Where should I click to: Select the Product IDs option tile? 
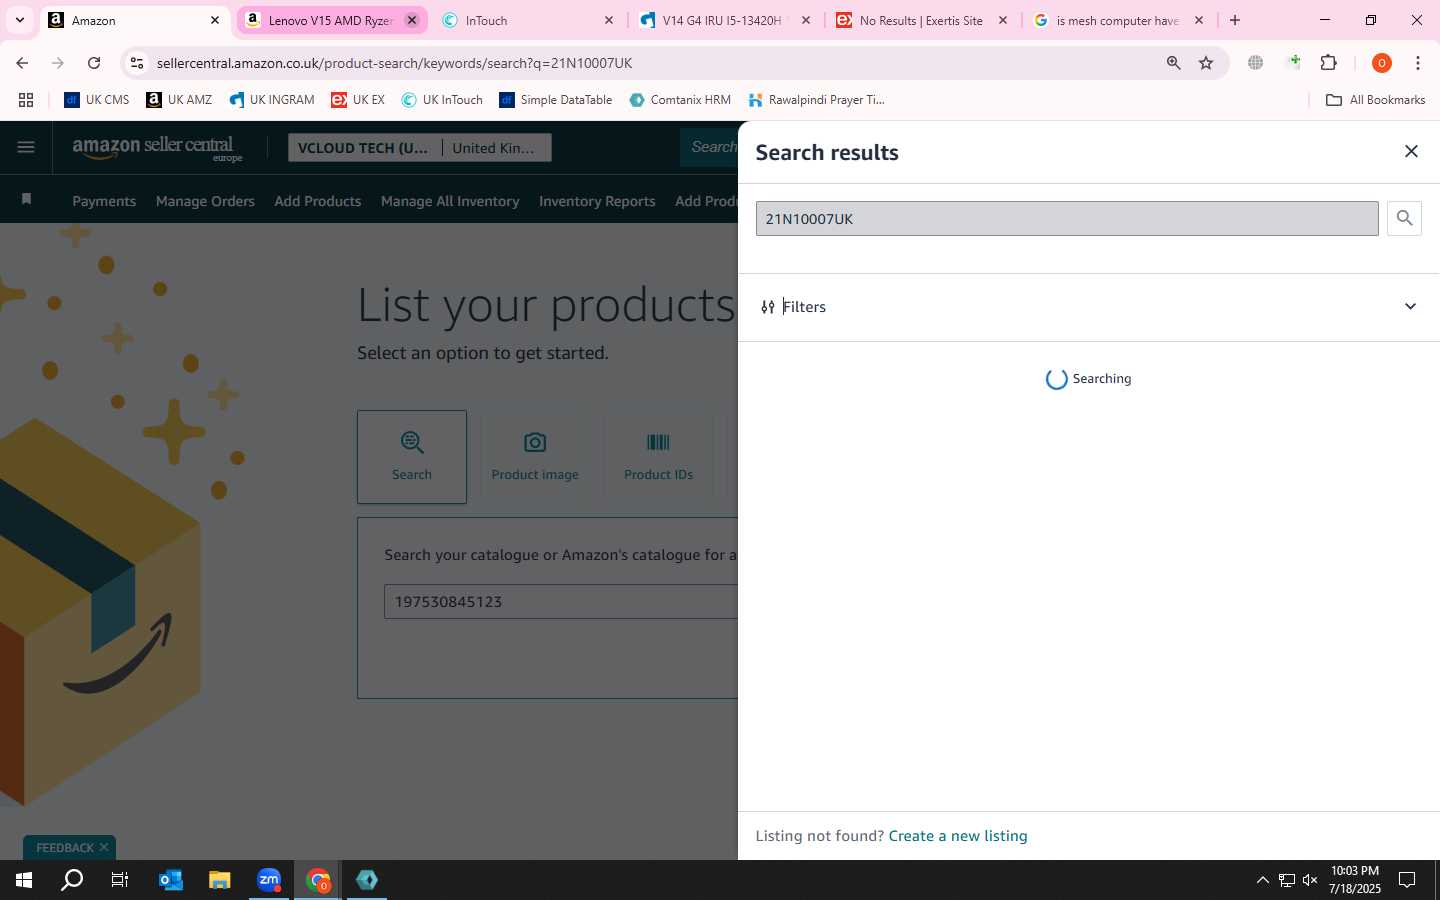(658, 457)
